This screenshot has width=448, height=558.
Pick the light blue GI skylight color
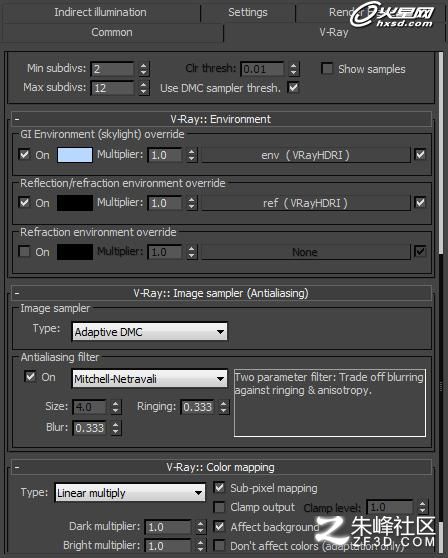coord(75,155)
